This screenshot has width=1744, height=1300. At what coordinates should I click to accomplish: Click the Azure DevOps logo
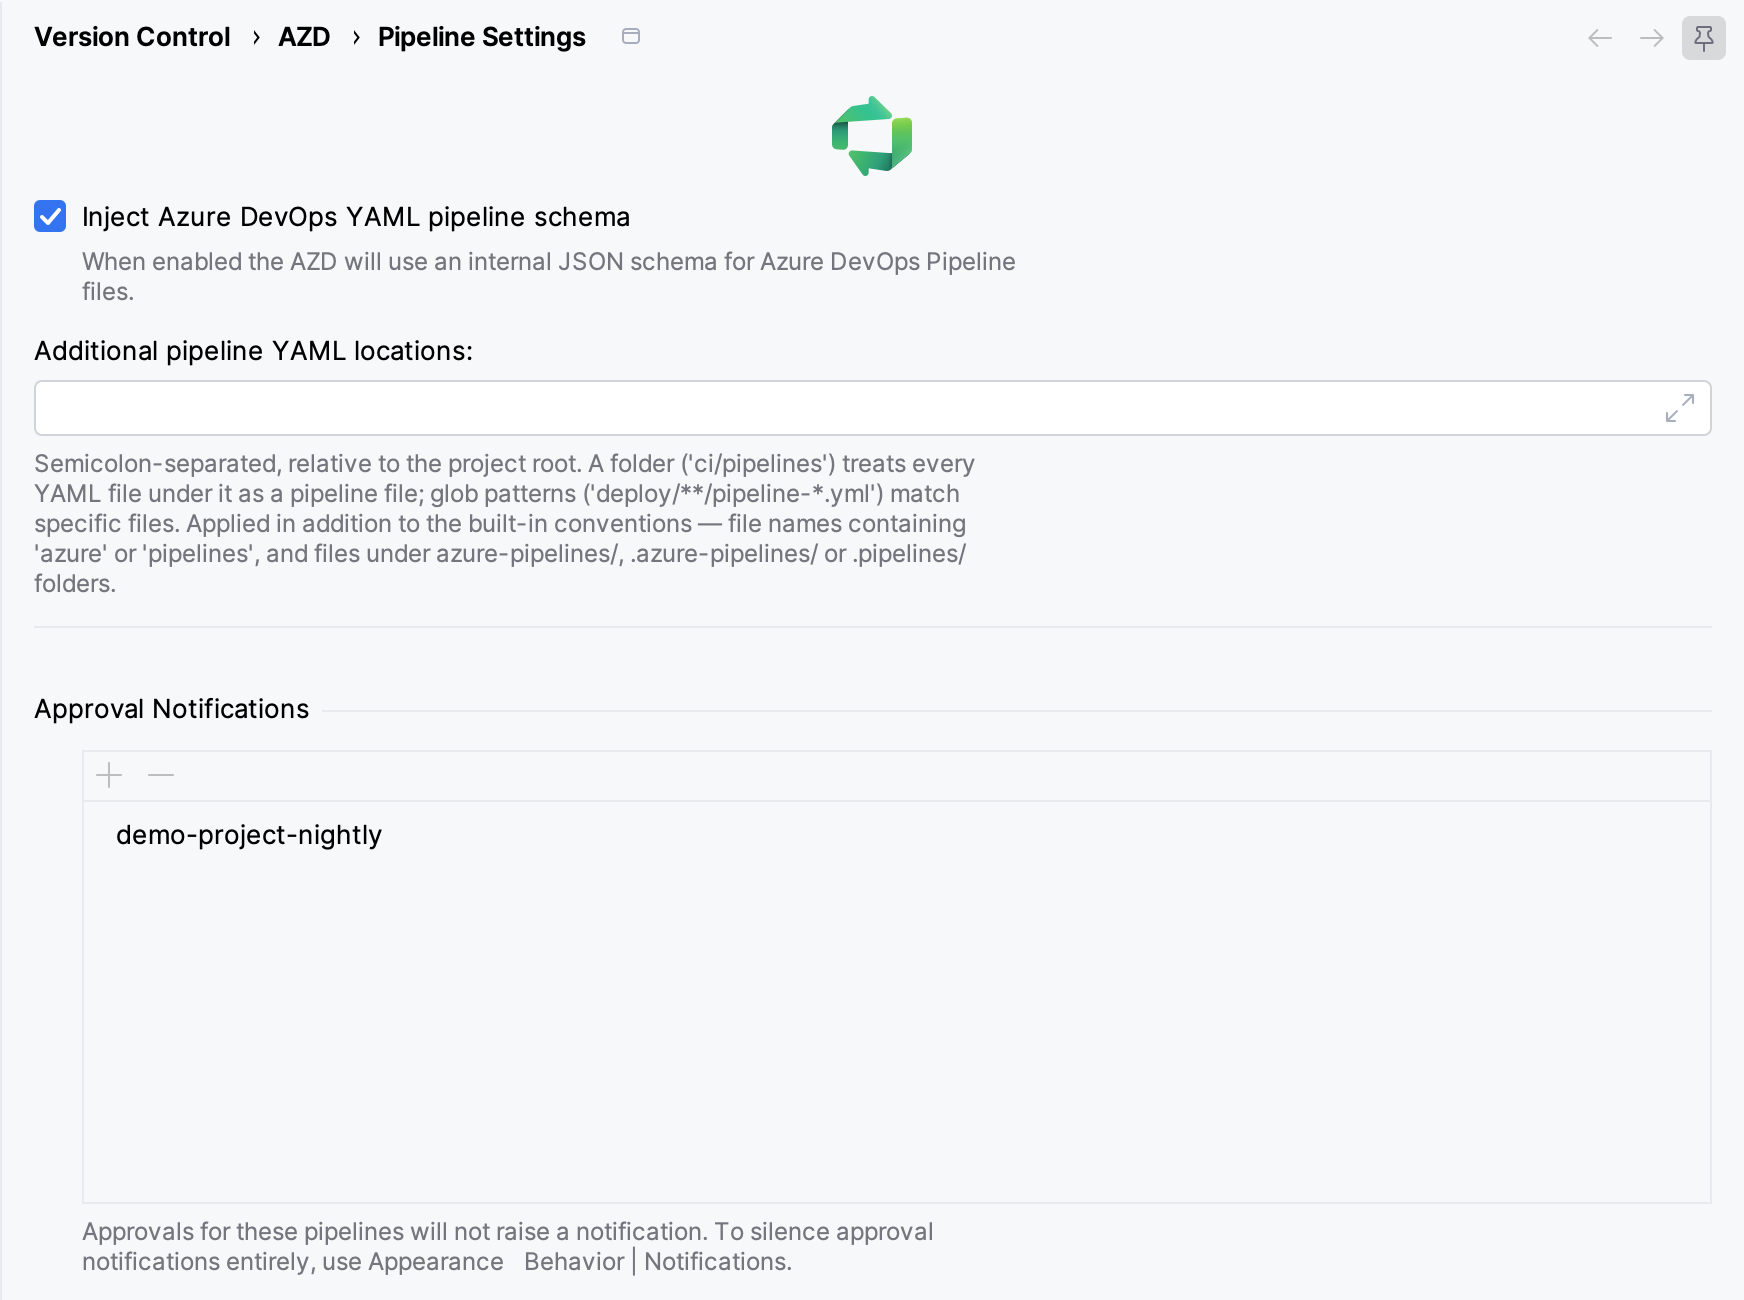pos(872,136)
